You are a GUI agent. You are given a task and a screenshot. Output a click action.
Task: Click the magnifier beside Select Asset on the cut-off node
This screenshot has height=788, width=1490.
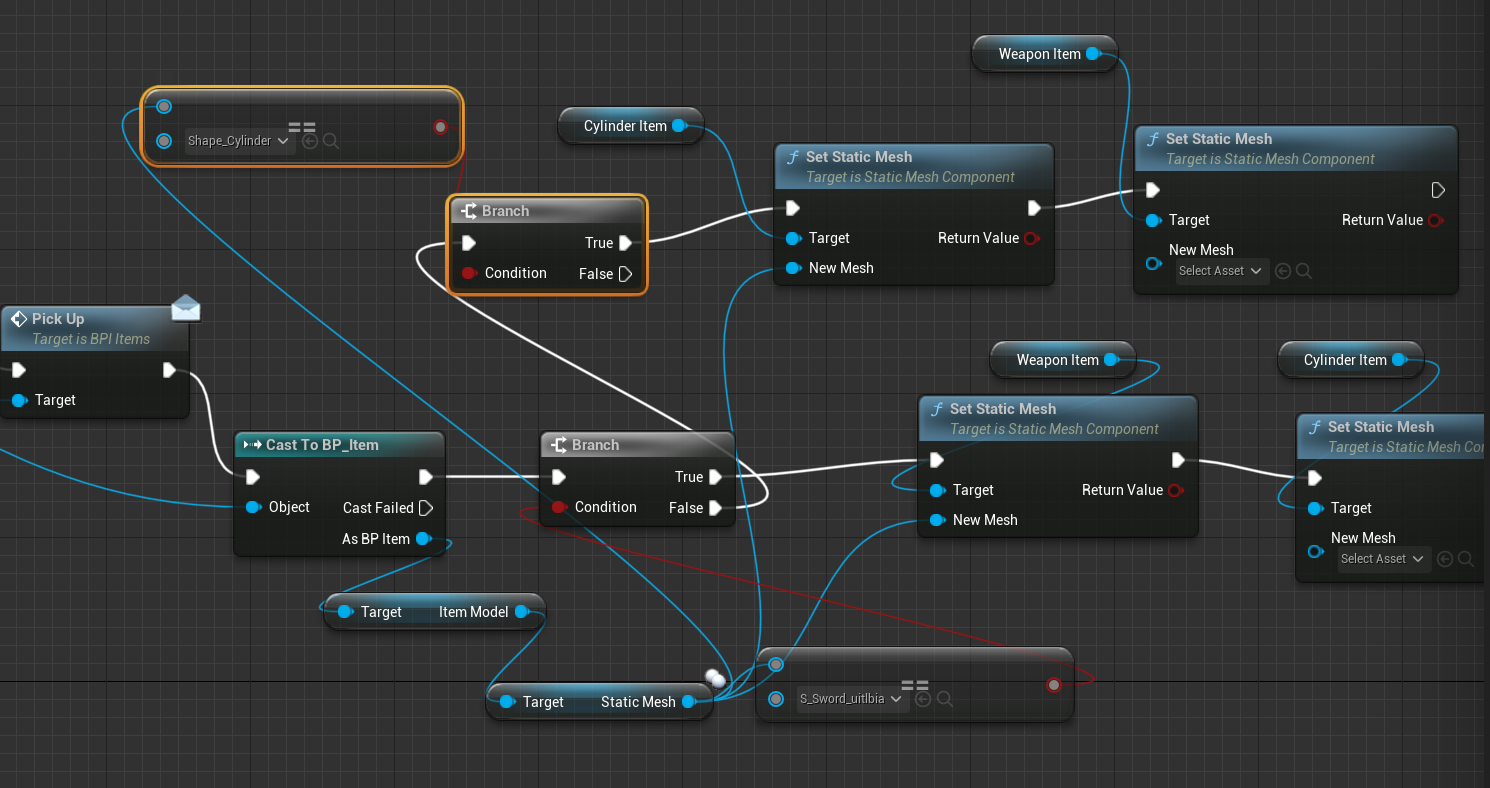(1465, 559)
